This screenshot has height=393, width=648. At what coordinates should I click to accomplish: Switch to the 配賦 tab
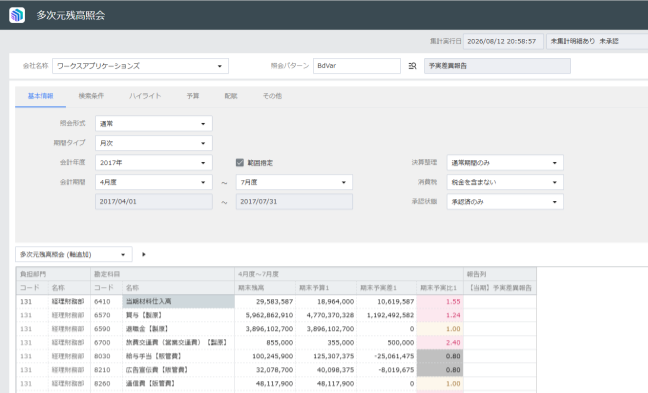click(x=231, y=96)
